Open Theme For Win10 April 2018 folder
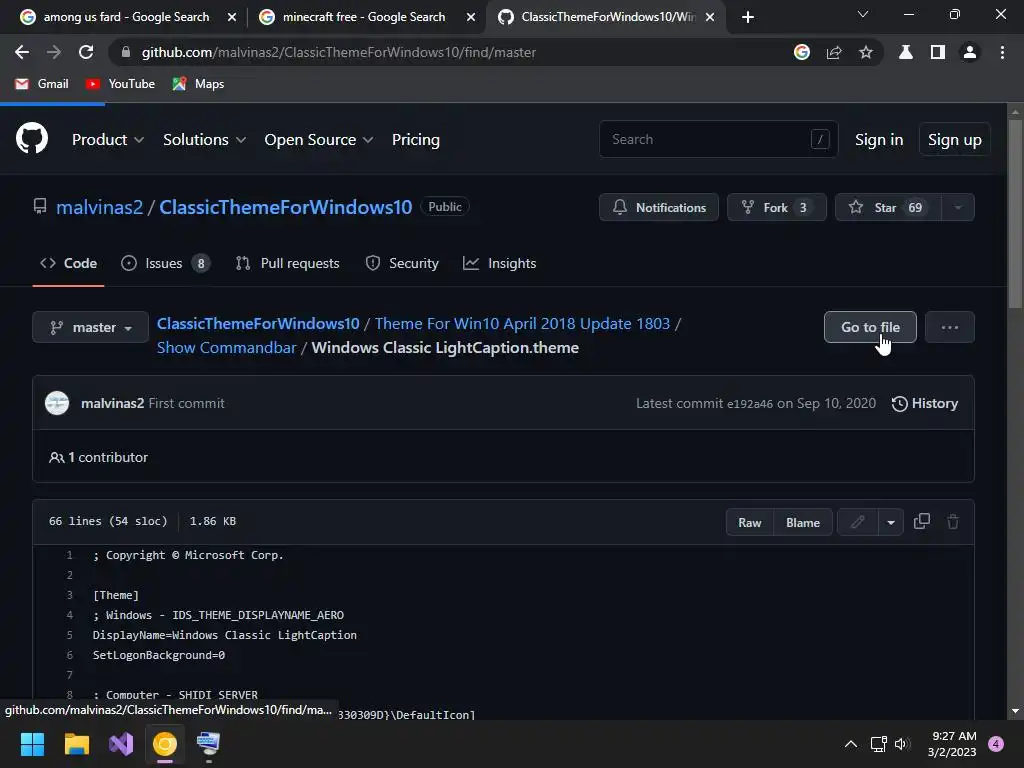 (x=522, y=323)
